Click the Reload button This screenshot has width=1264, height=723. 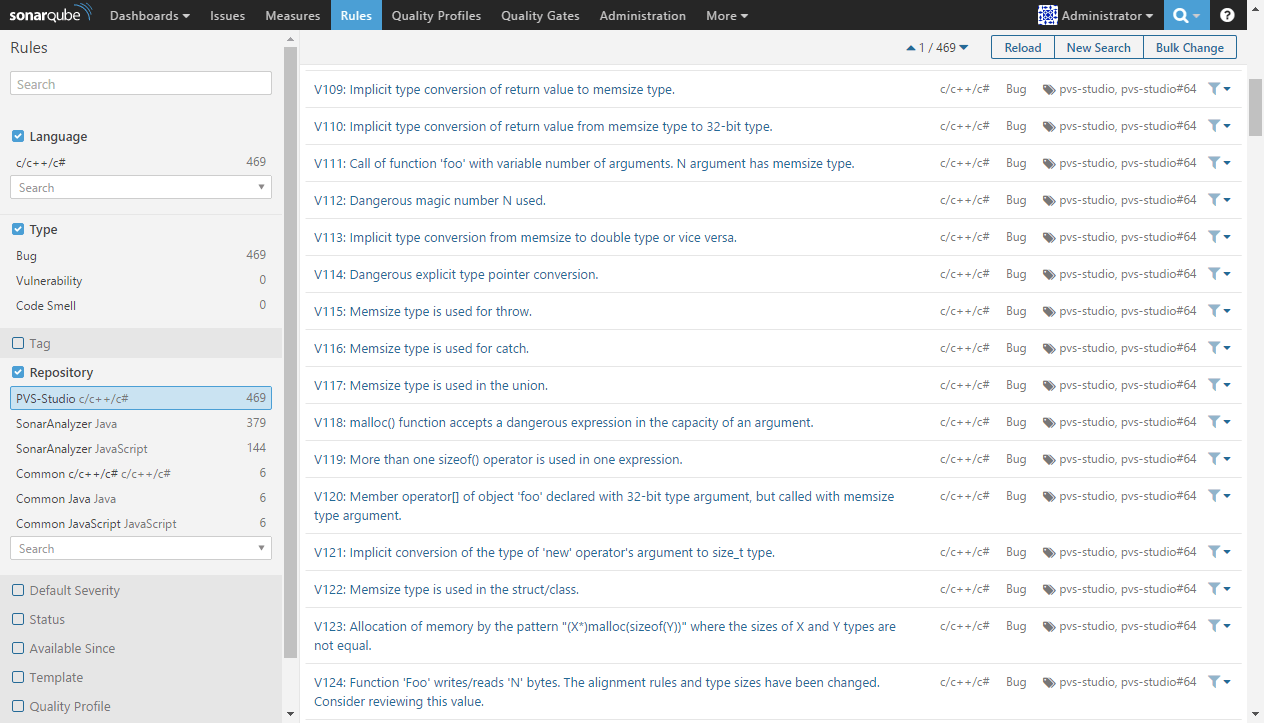[x=1023, y=47]
